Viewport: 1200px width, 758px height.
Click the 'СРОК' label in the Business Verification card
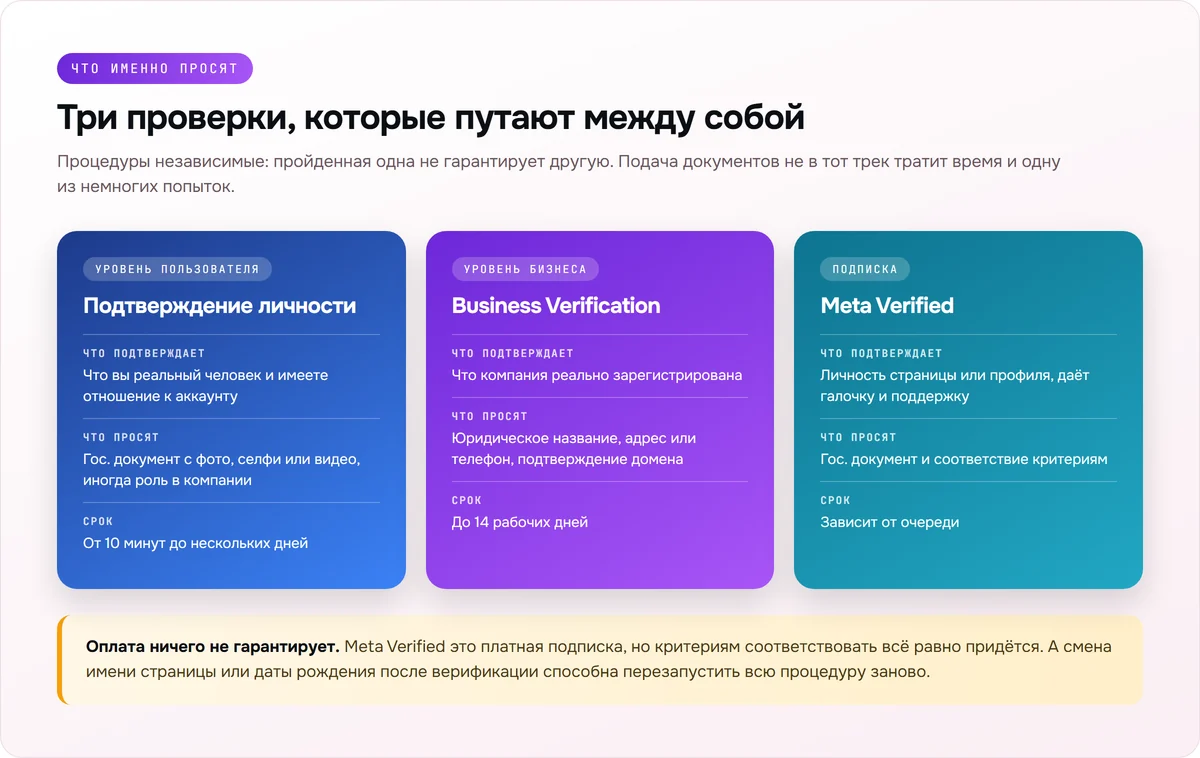tap(466, 500)
